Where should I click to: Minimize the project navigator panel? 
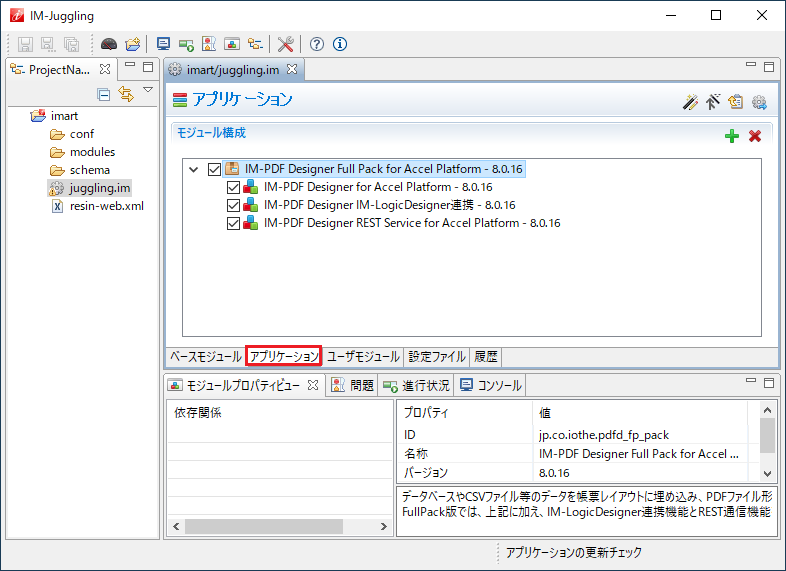(x=130, y=64)
